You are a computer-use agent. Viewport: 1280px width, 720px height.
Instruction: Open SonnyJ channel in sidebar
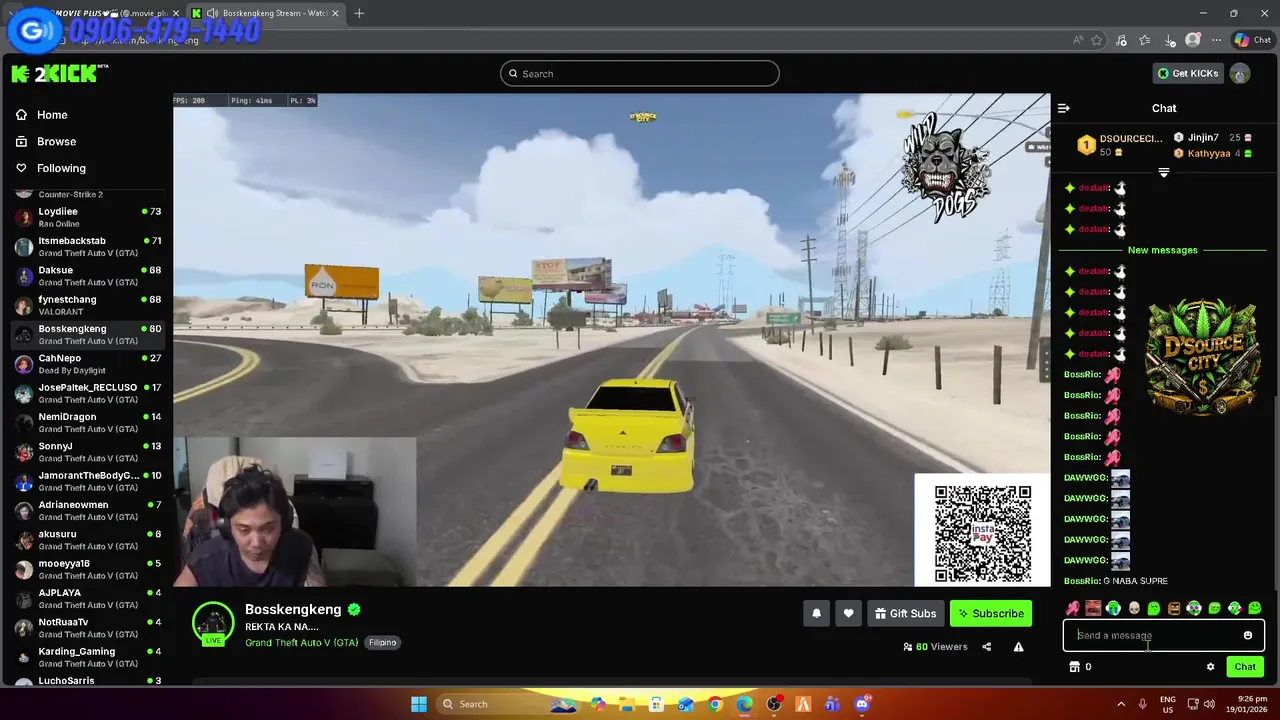click(87, 452)
